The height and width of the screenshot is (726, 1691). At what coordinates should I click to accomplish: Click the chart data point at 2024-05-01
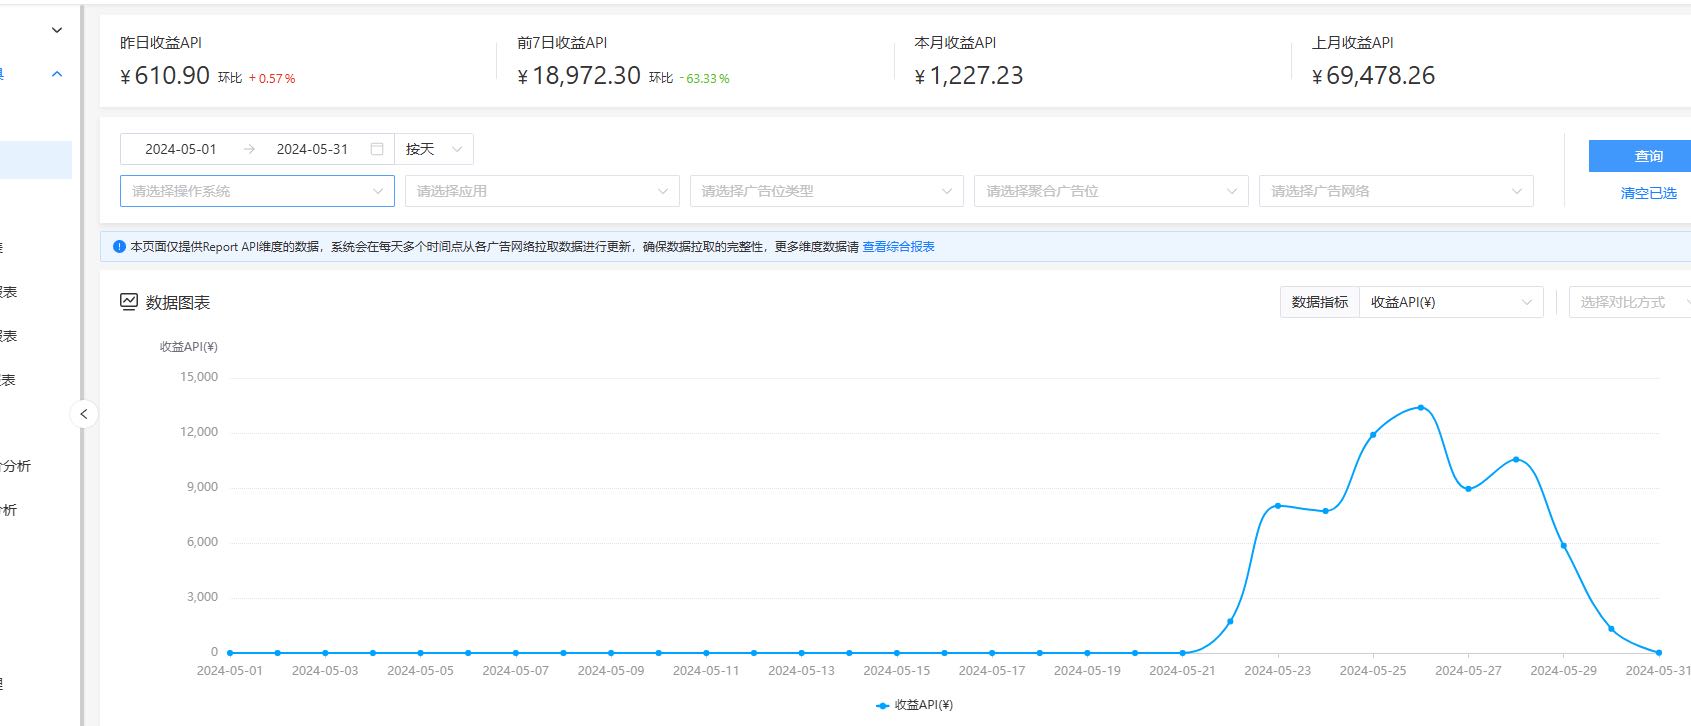click(230, 653)
